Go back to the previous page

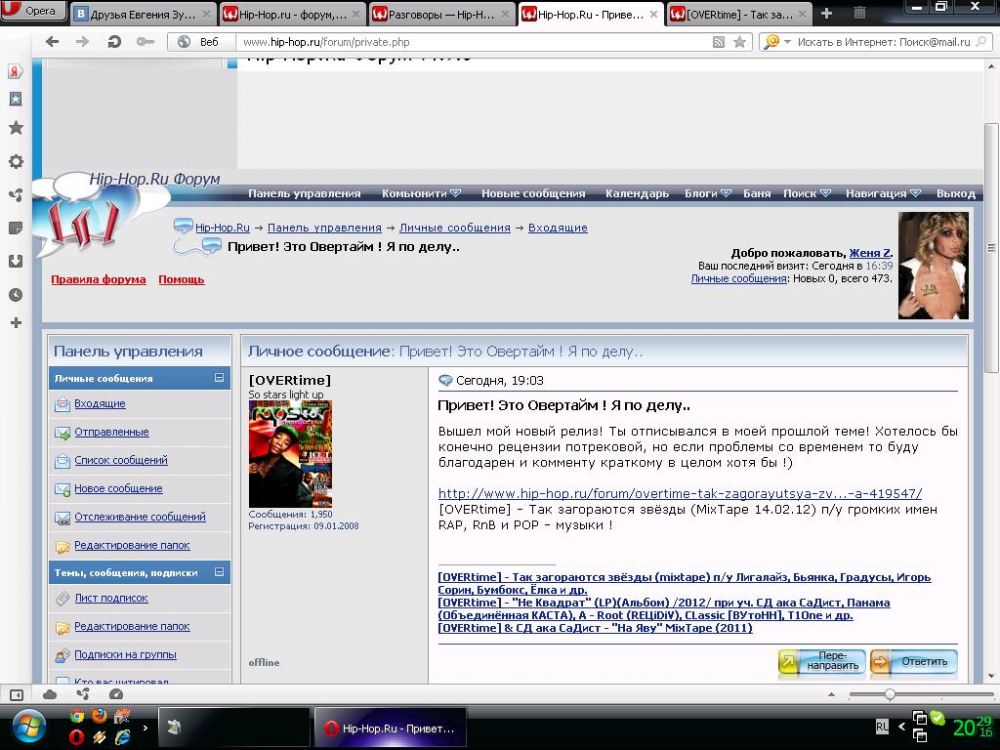point(52,41)
